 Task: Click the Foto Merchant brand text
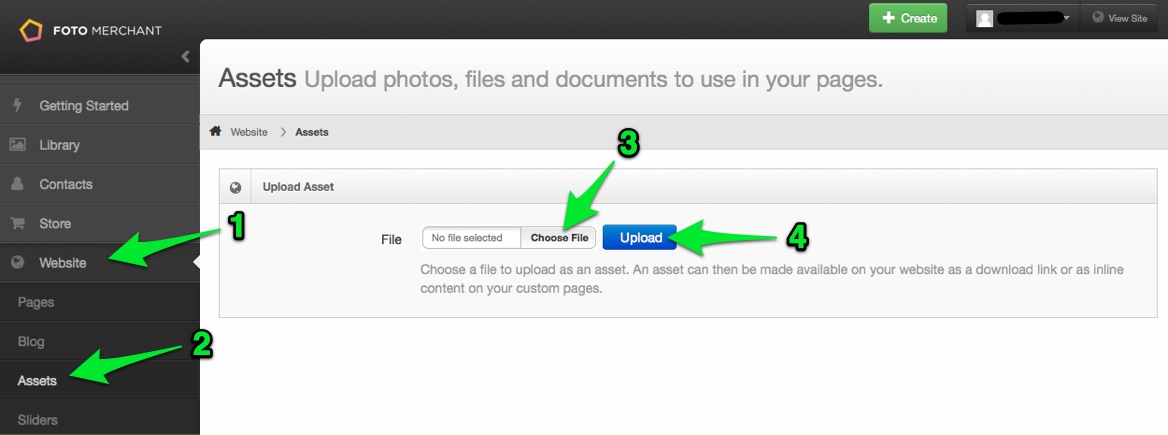coord(107,31)
